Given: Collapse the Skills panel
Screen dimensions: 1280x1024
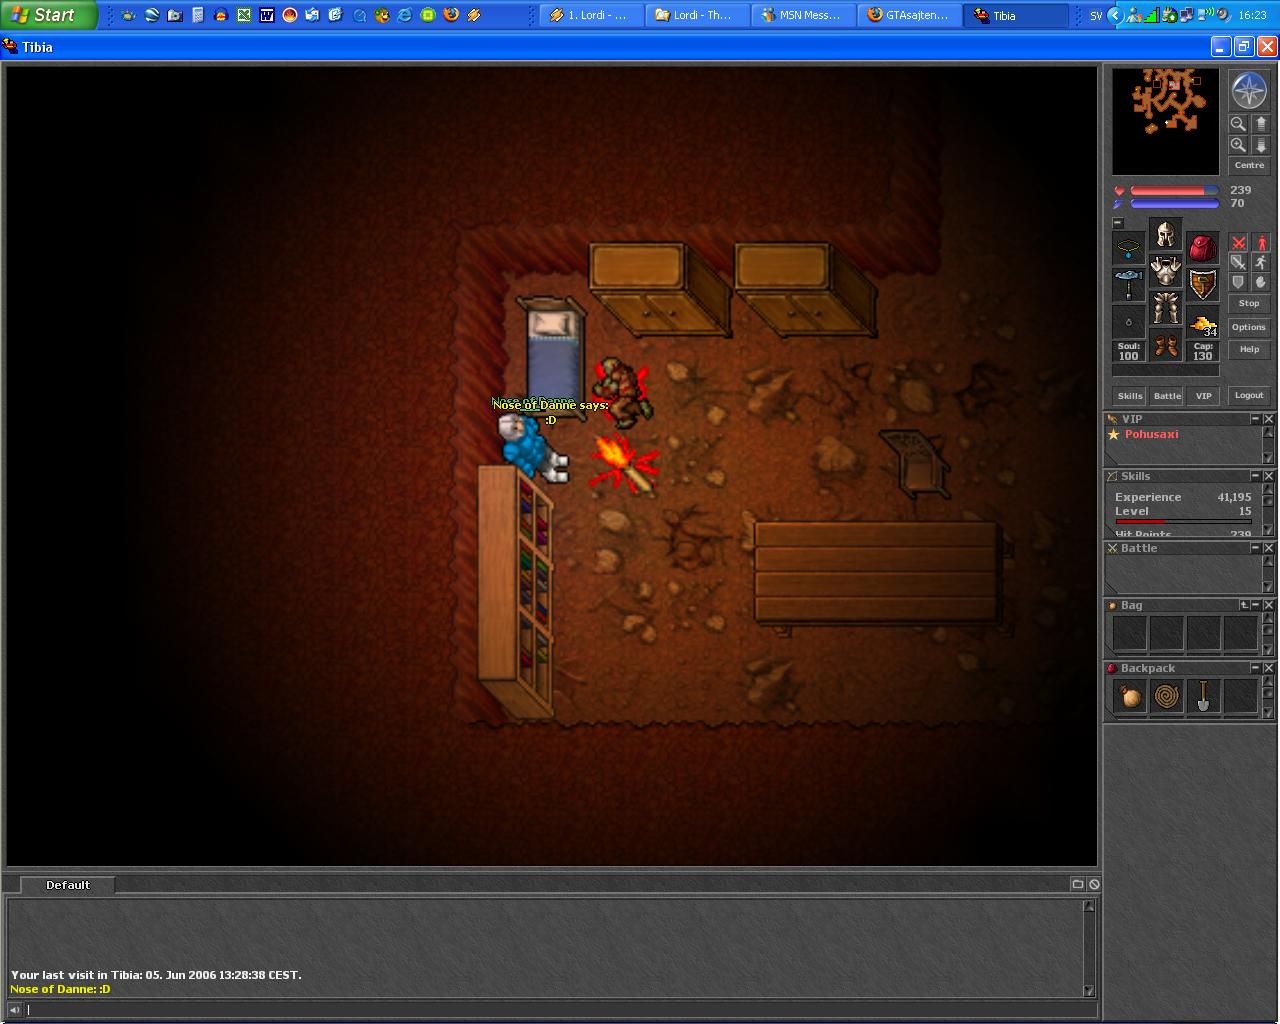Looking at the screenshot, I should click(x=1255, y=476).
